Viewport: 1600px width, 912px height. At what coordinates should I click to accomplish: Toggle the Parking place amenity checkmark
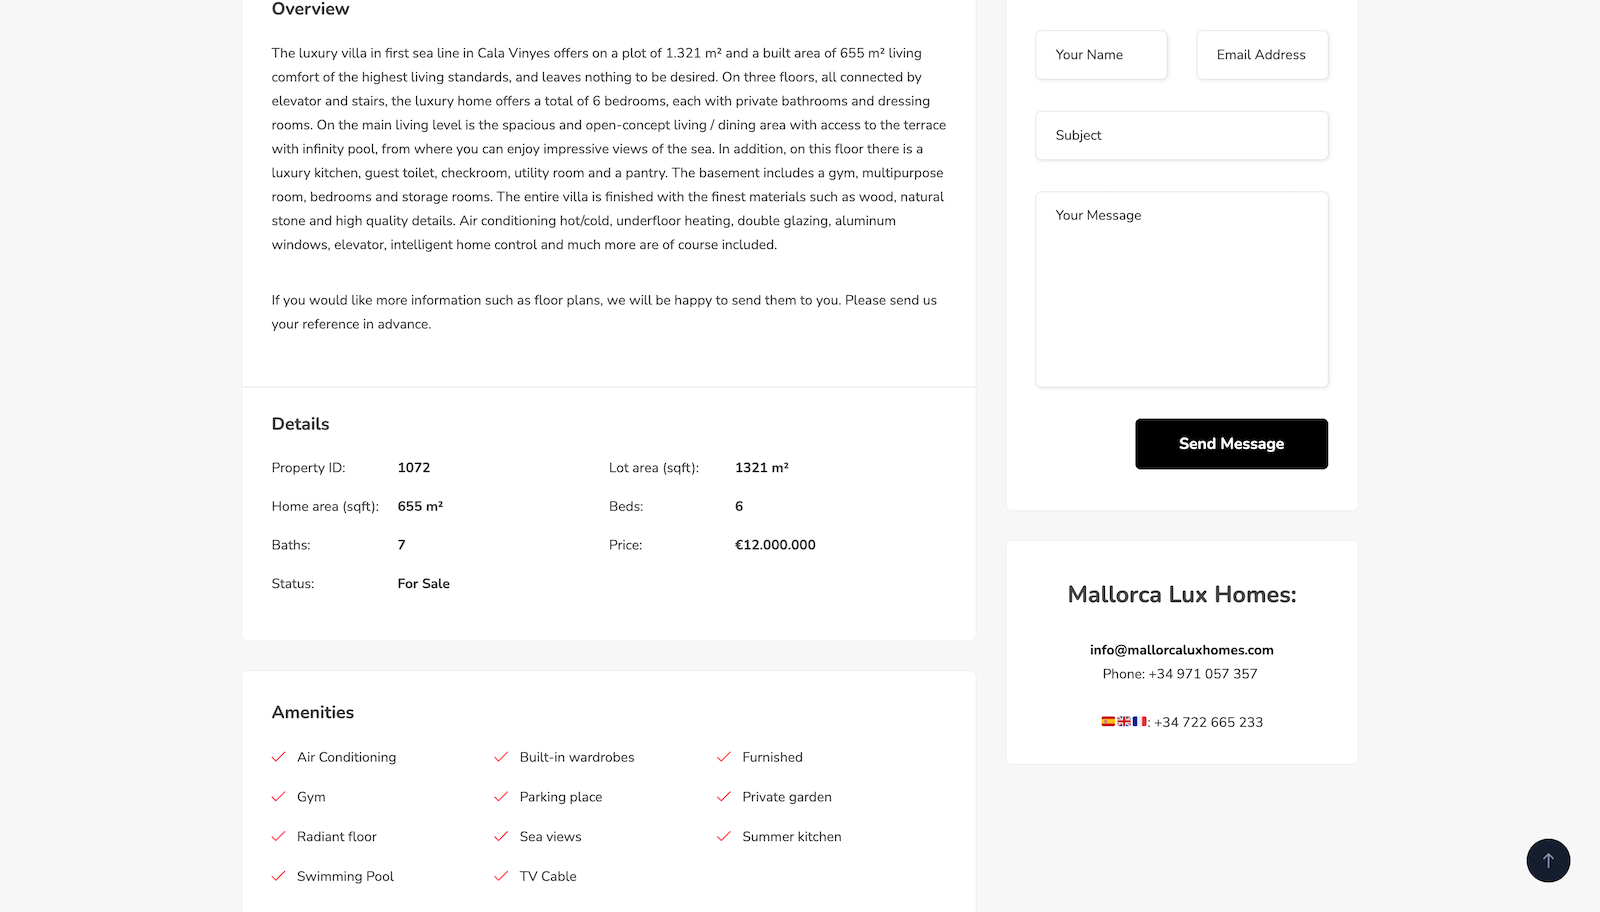(x=500, y=797)
